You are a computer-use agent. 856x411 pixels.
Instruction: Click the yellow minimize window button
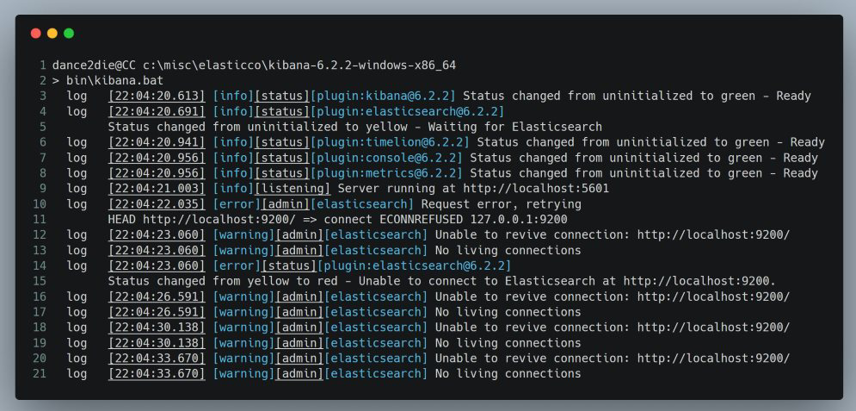52,33
